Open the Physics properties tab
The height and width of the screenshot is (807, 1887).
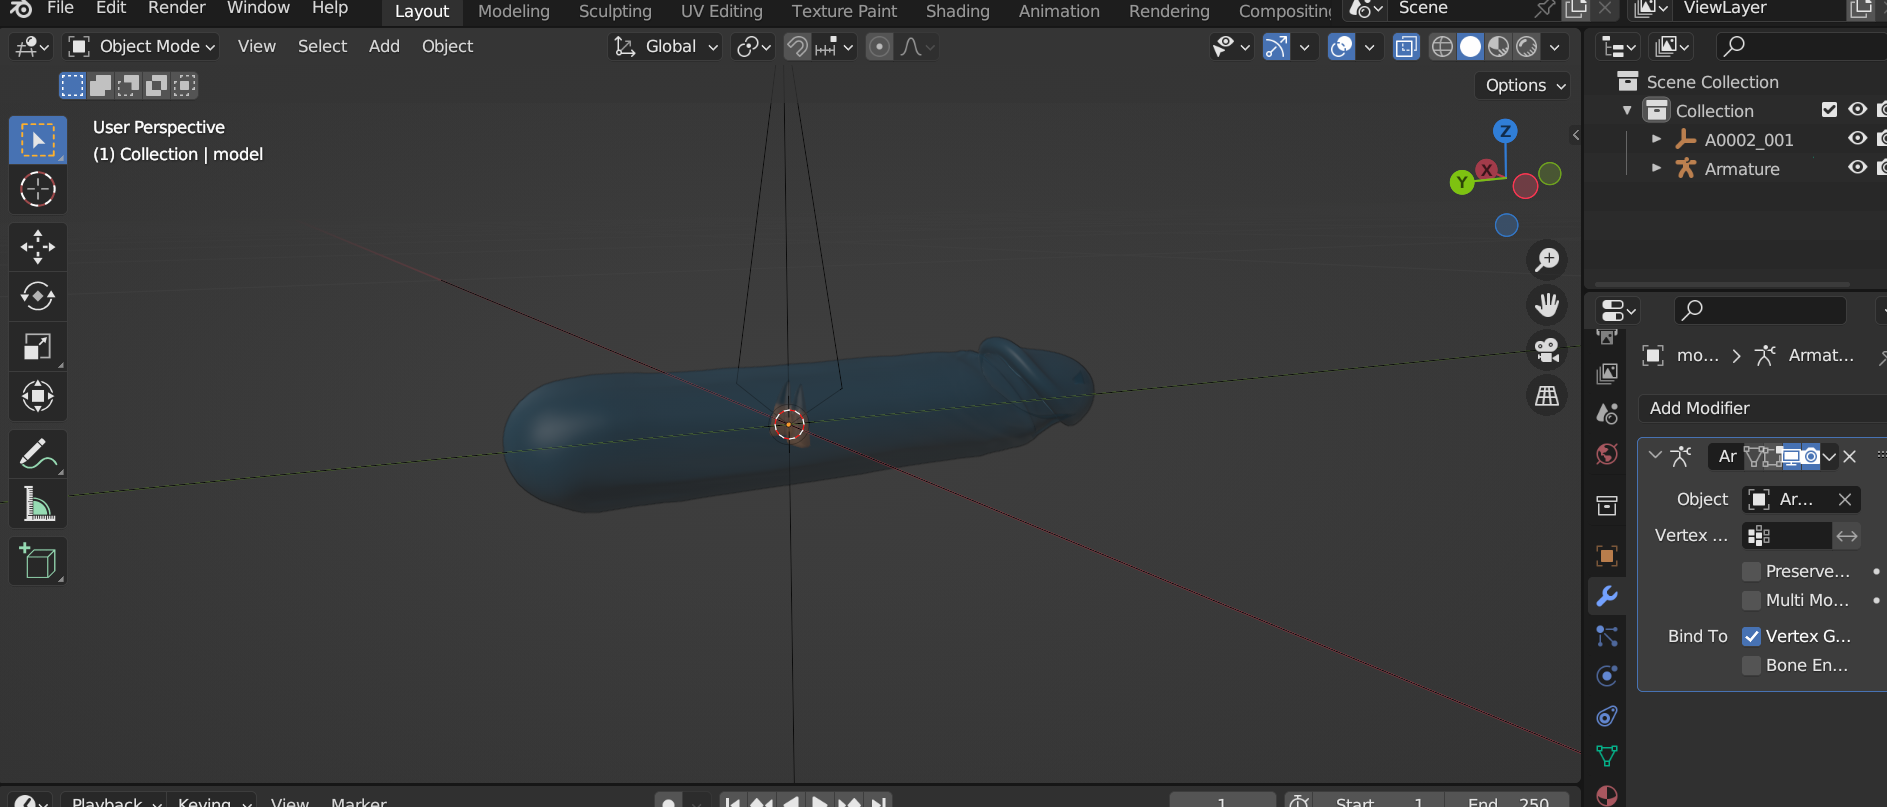click(1607, 676)
